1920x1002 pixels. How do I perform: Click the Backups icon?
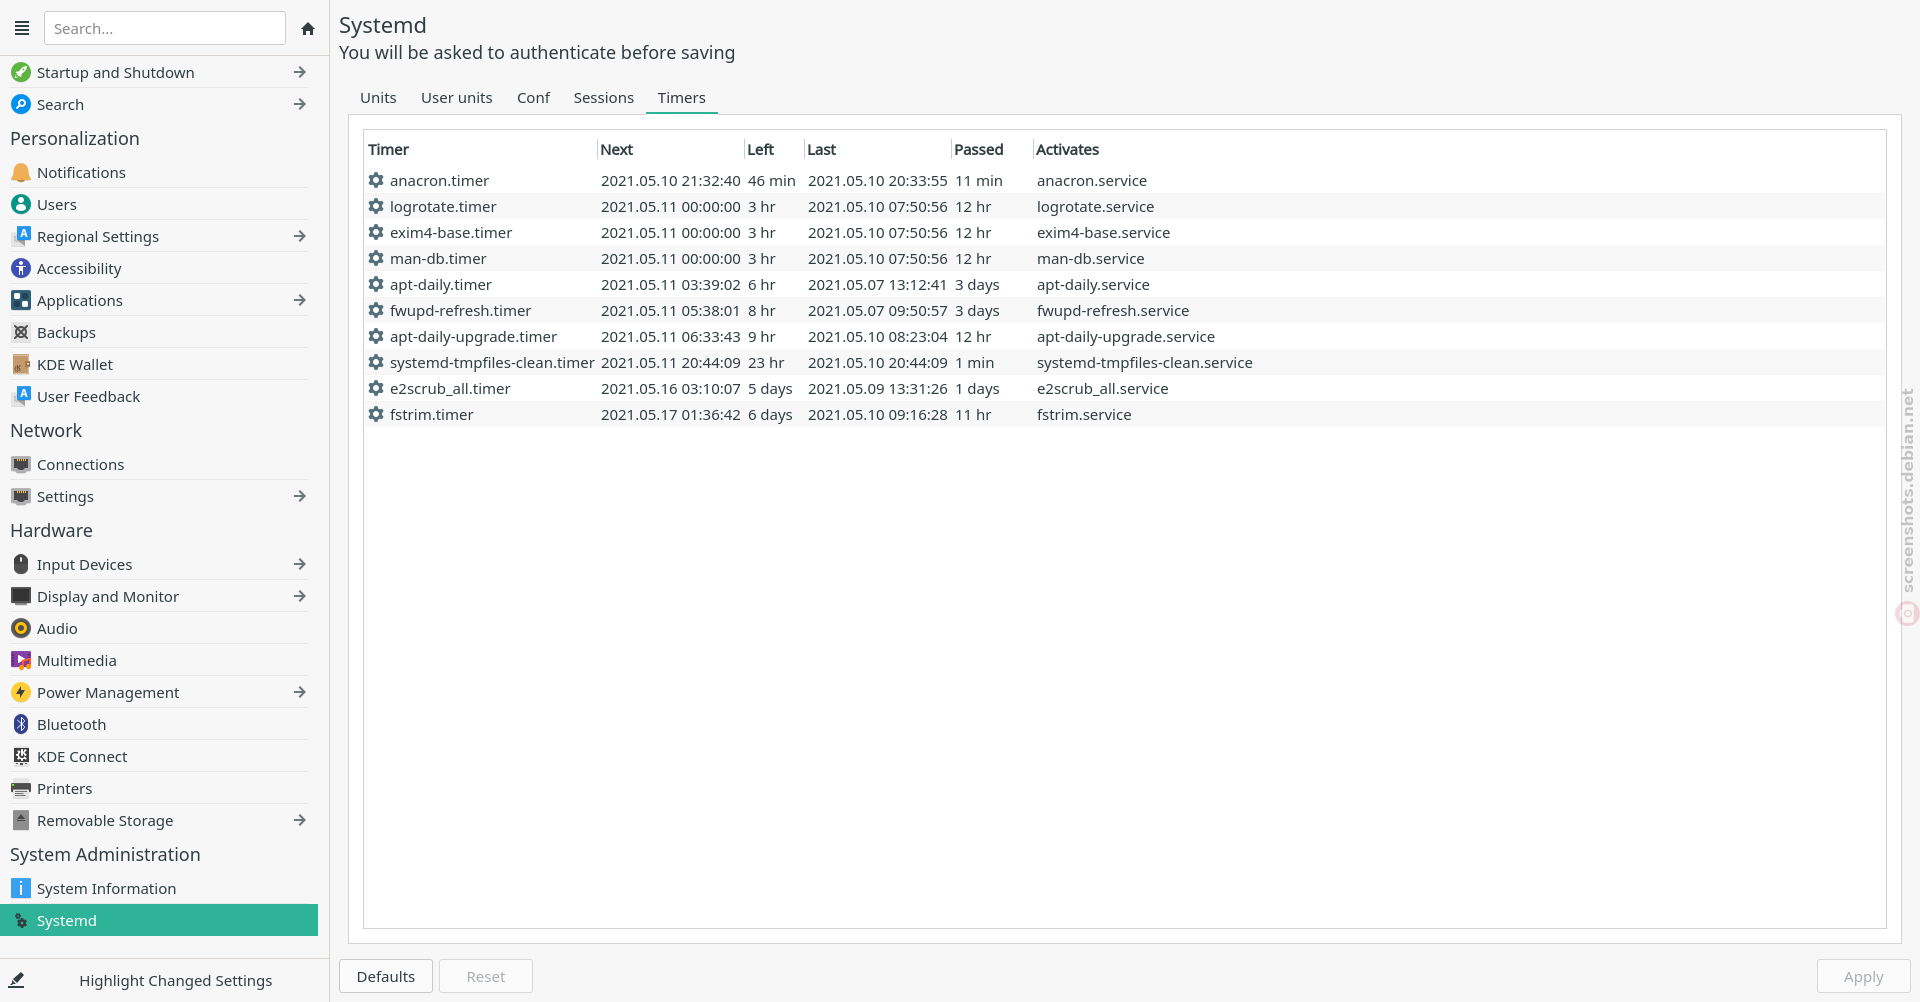click(x=21, y=332)
